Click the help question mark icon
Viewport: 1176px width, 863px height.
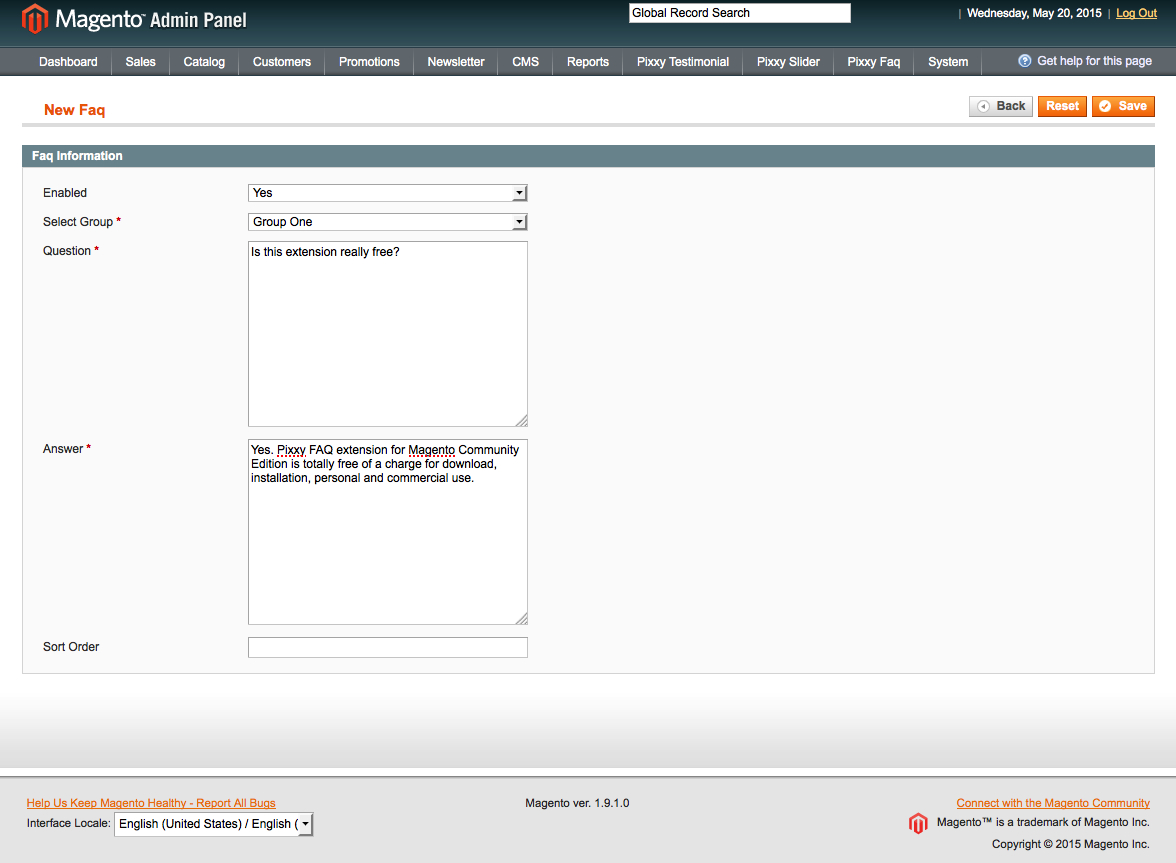(x=1024, y=61)
